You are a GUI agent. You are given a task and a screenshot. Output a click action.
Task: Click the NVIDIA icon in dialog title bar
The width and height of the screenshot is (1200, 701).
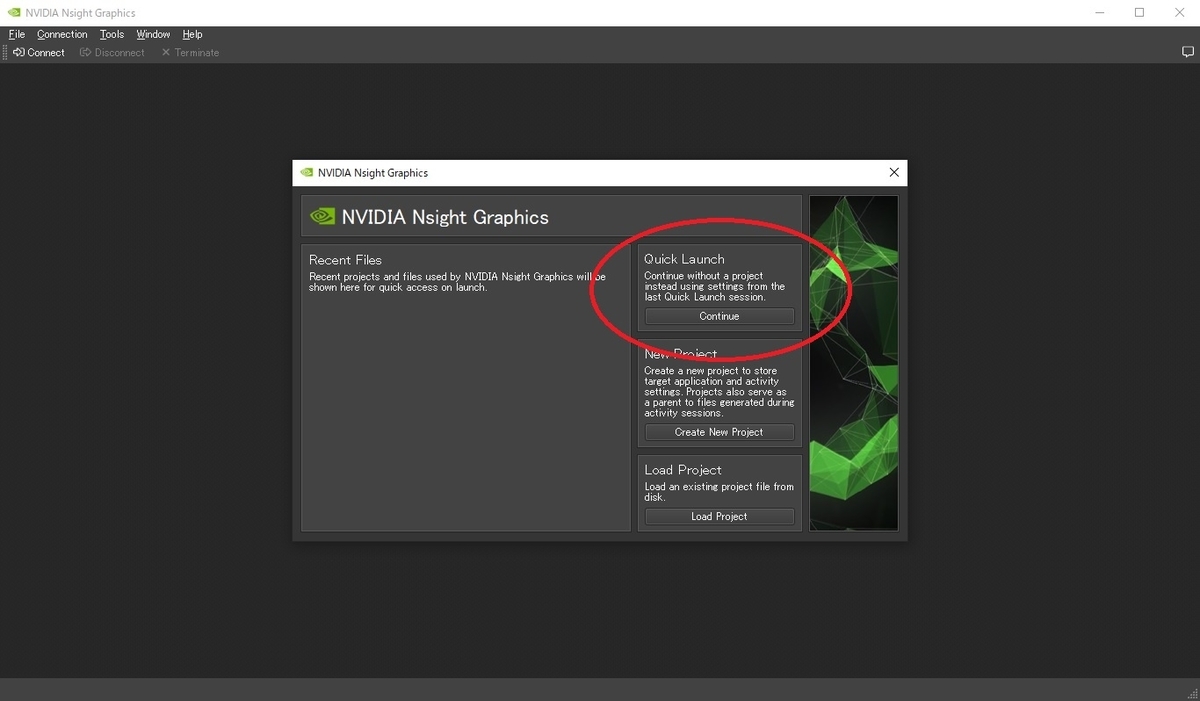click(x=306, y=172)
